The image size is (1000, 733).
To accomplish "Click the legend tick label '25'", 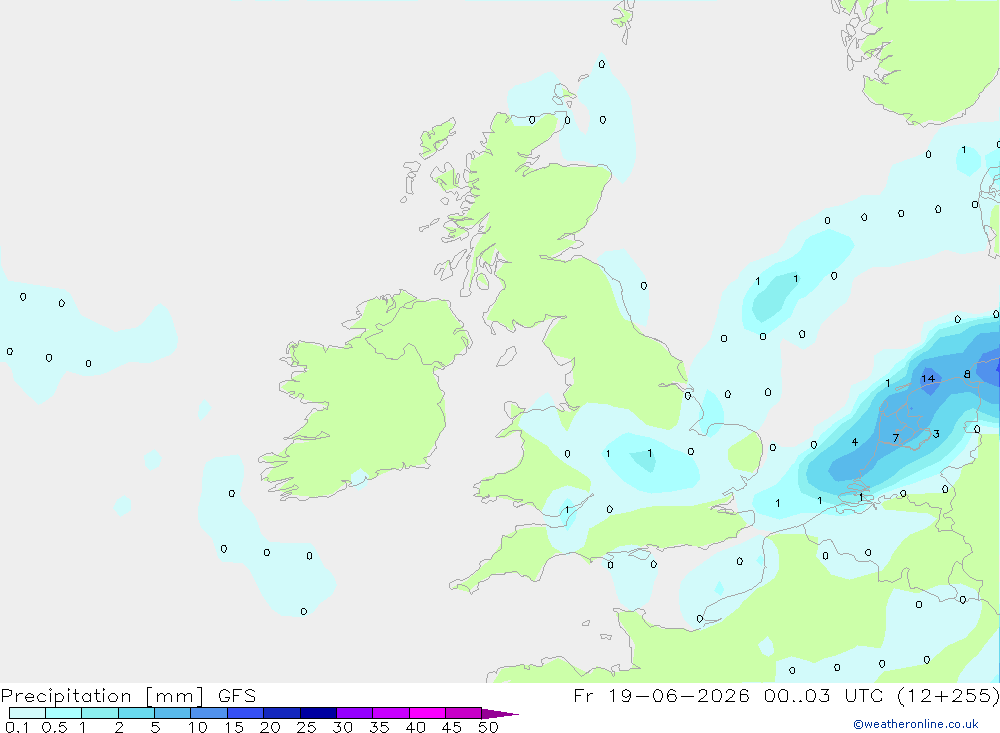I will tap(306, 727).
